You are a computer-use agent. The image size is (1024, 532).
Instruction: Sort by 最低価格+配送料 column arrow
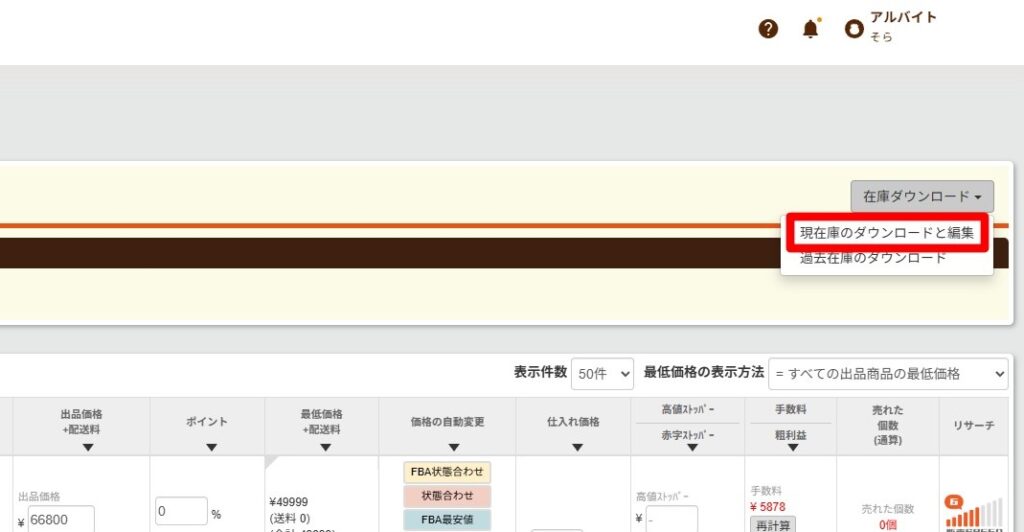[x=321, y=447]
